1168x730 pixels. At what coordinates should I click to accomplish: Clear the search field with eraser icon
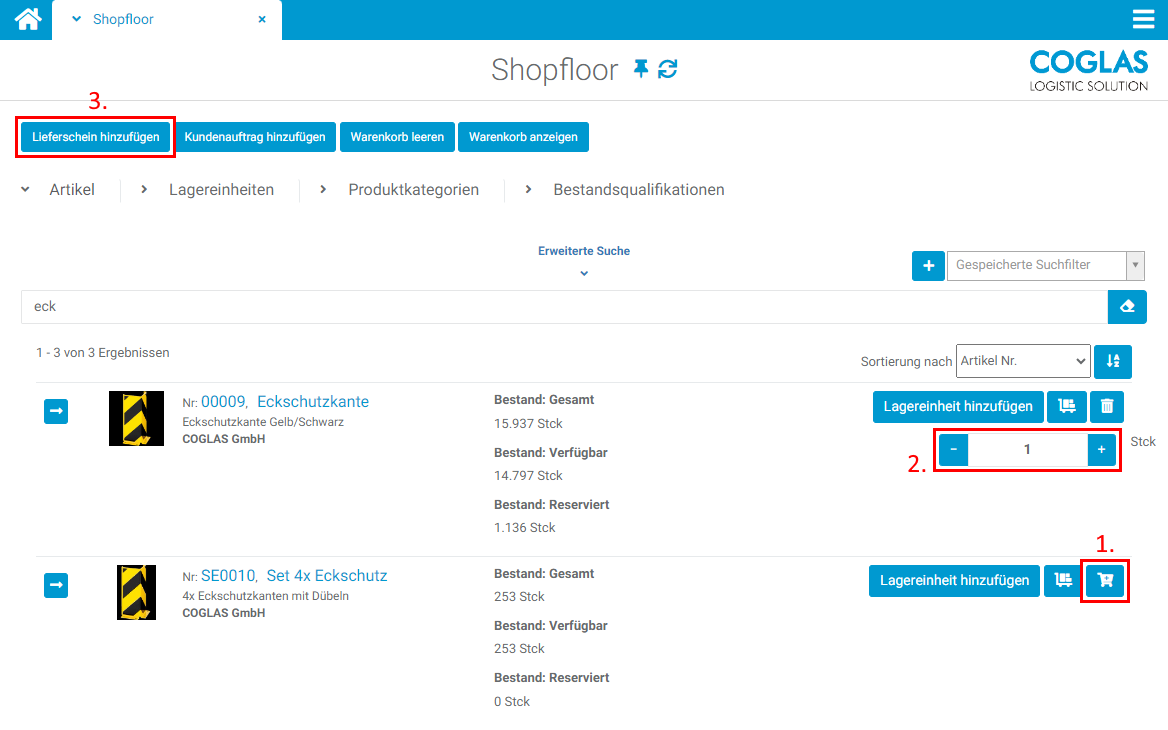(x=1127, y=307)
